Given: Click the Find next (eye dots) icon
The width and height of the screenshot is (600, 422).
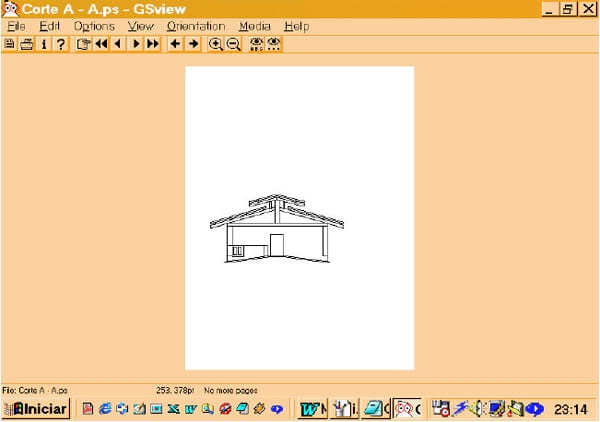Looking at the screenshot, I should coord(274,44).
